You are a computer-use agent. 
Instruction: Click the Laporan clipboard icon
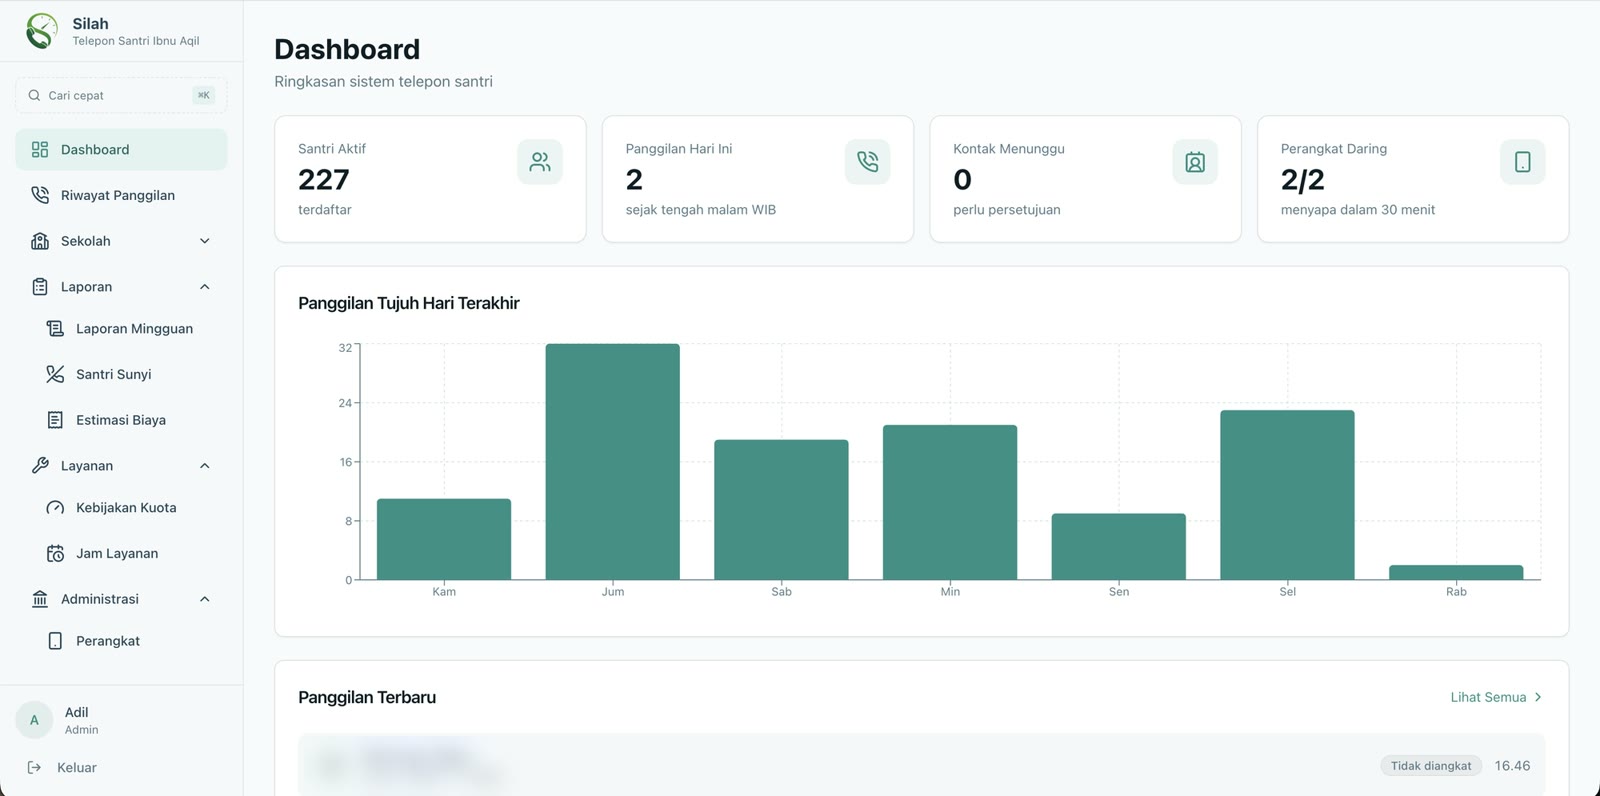coord(40,287)
